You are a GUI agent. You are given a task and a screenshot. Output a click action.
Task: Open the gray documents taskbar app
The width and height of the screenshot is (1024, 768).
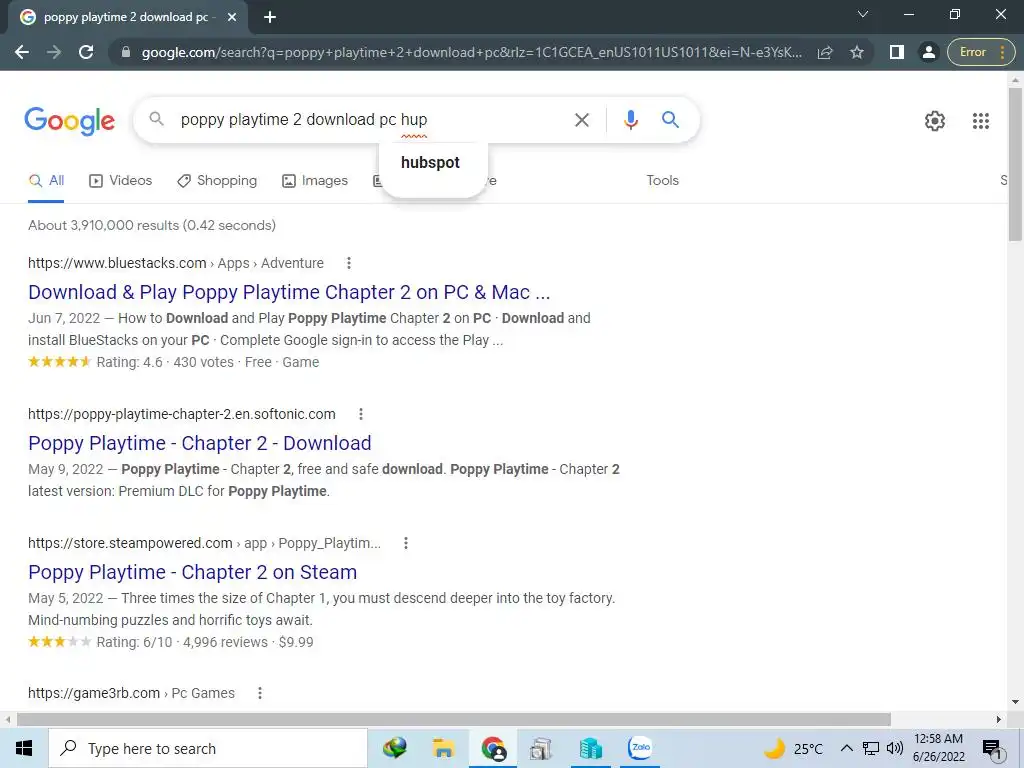pyautogui.click(x=541, y=748)
